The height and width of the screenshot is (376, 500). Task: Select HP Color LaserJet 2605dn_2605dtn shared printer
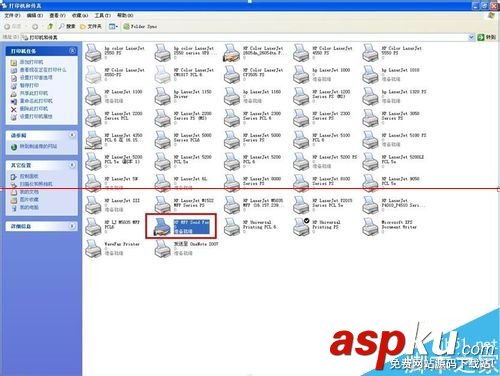pyautogui.click(x=254, y=53)
